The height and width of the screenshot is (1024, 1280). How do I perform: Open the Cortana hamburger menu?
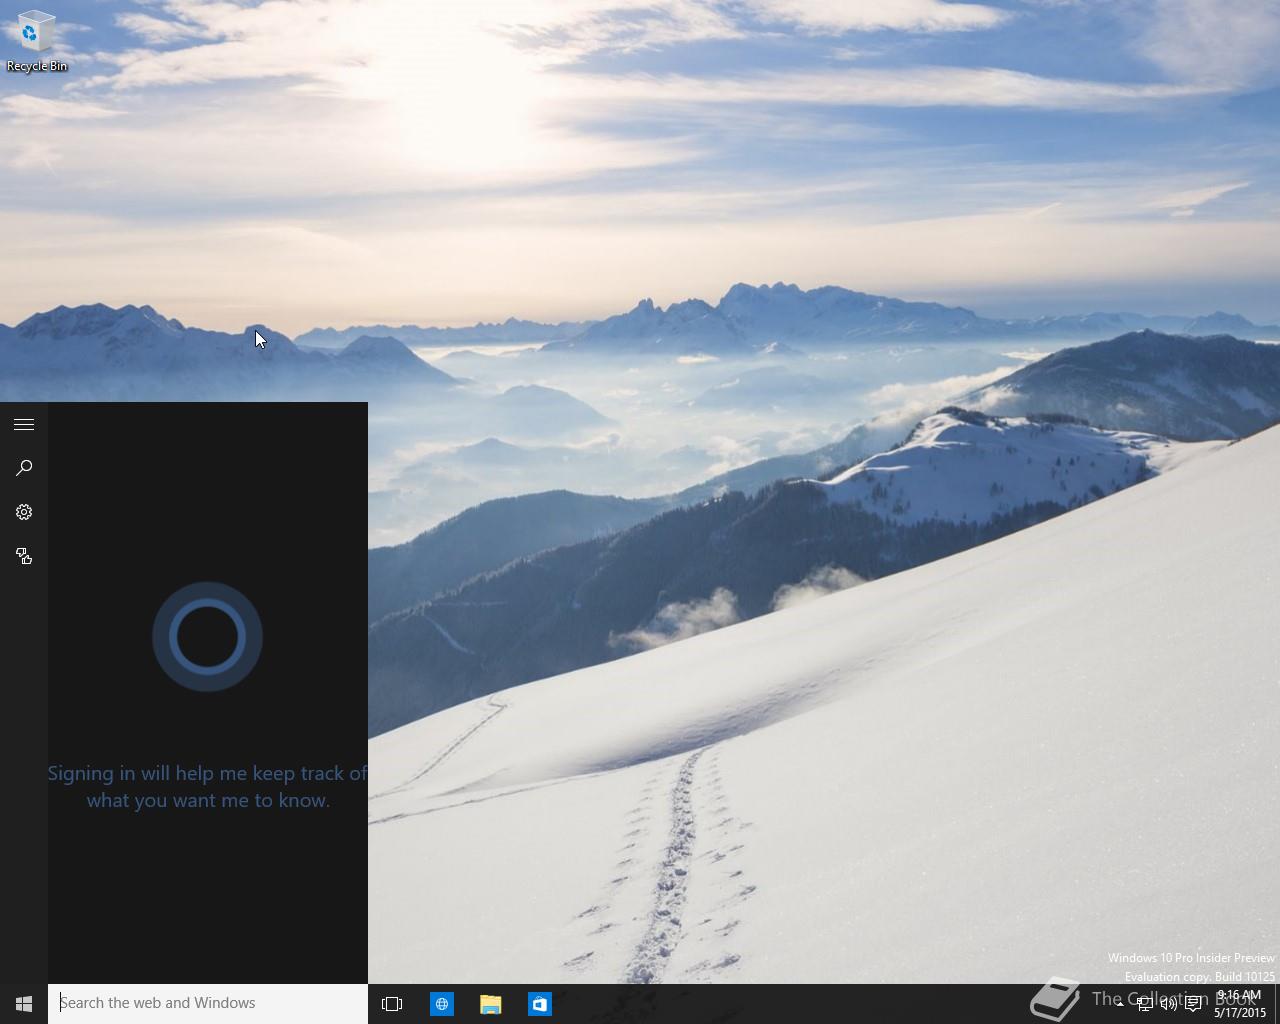tap(24, 425)
